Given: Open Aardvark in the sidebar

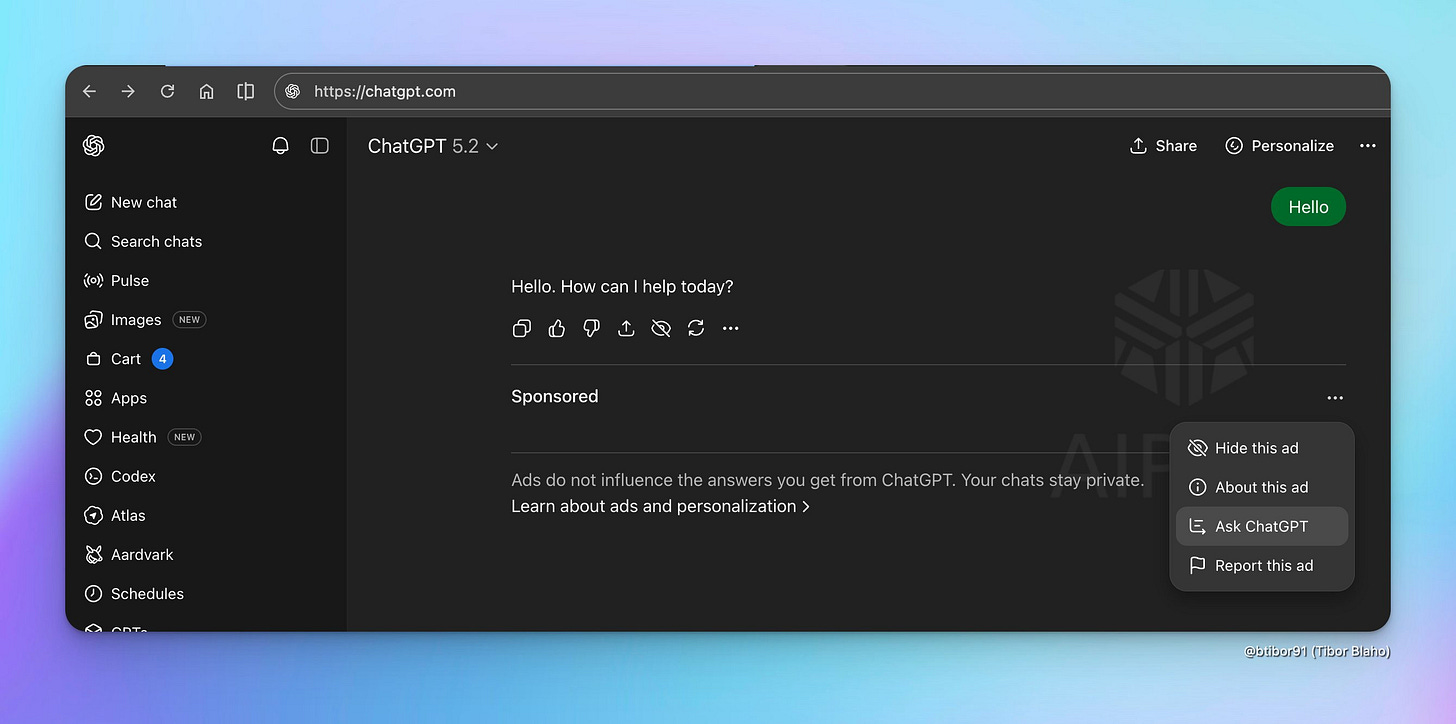Looking at the screenshot, I should [x=128, y=554].
